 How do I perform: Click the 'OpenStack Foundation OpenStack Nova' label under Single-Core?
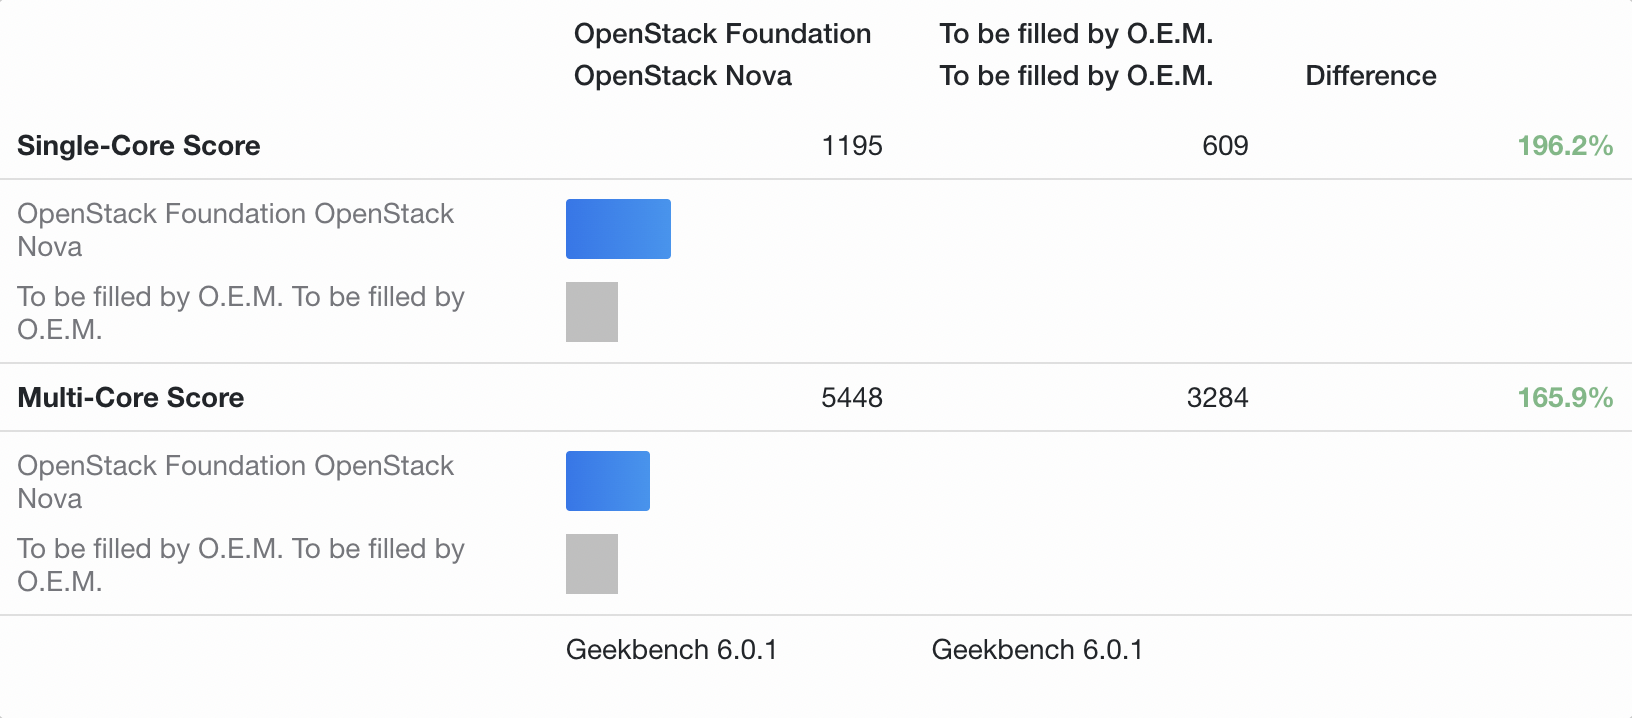coord(236,230)
